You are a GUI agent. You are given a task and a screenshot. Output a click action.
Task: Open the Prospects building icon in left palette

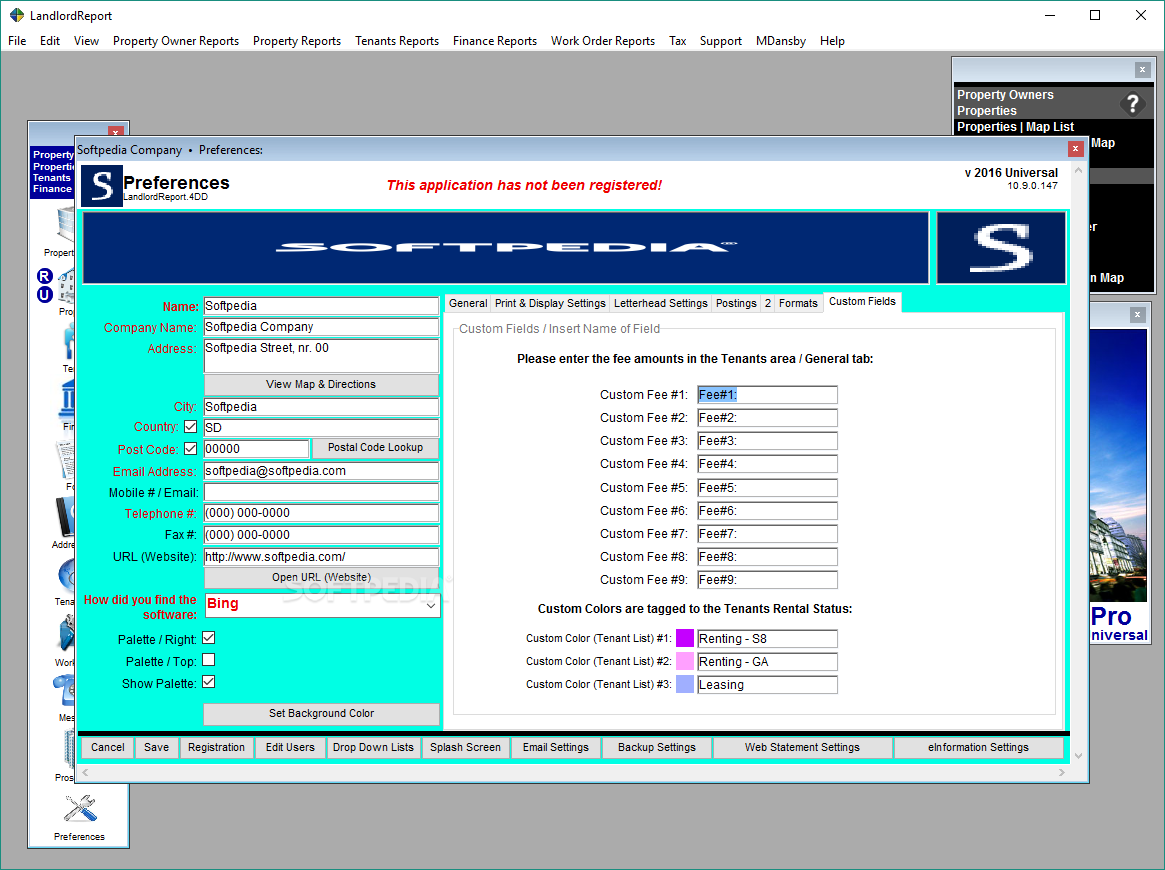[x=68, y=749]
